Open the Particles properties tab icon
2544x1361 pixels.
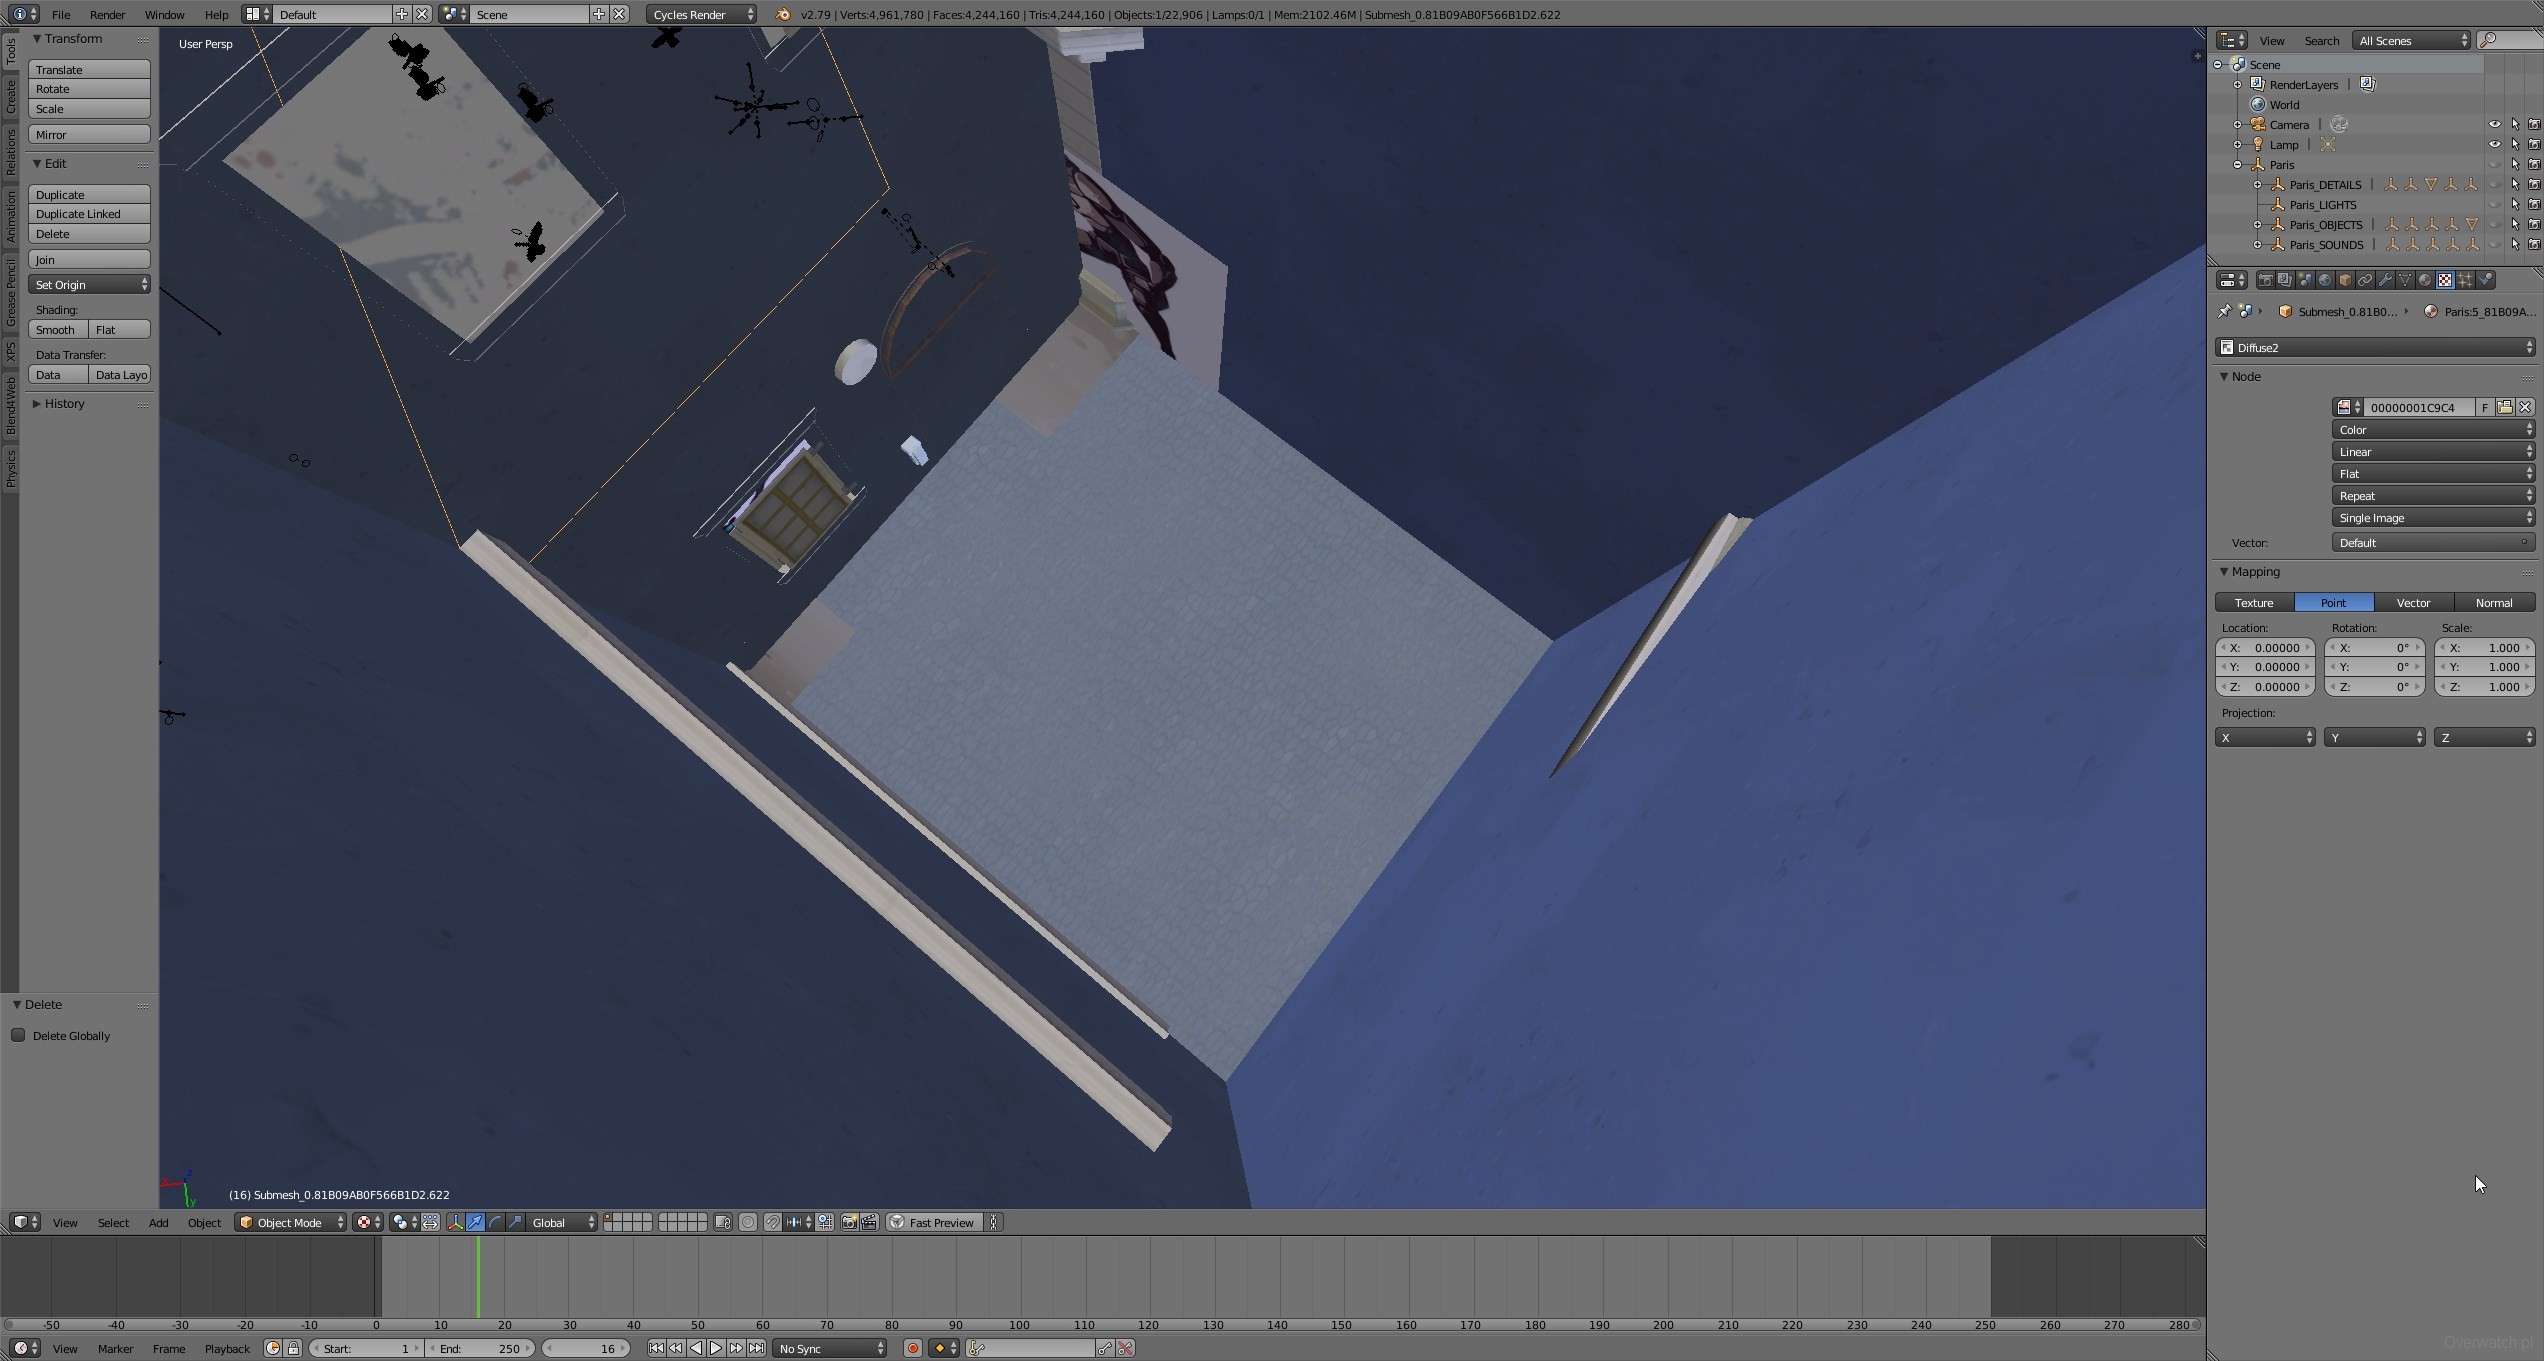pyautogui.click(x=2465, y=281)
